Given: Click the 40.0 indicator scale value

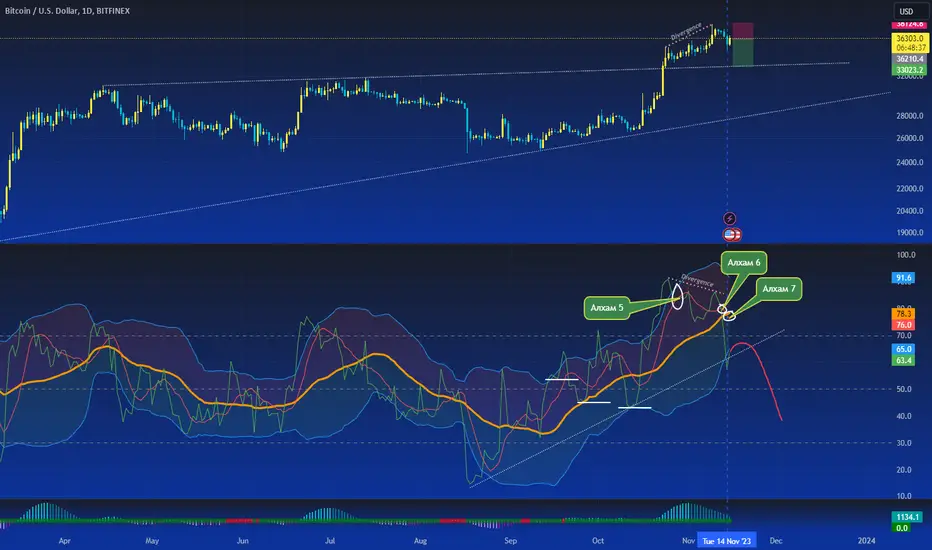Looking at the screenshot, I should pos(903,416).
